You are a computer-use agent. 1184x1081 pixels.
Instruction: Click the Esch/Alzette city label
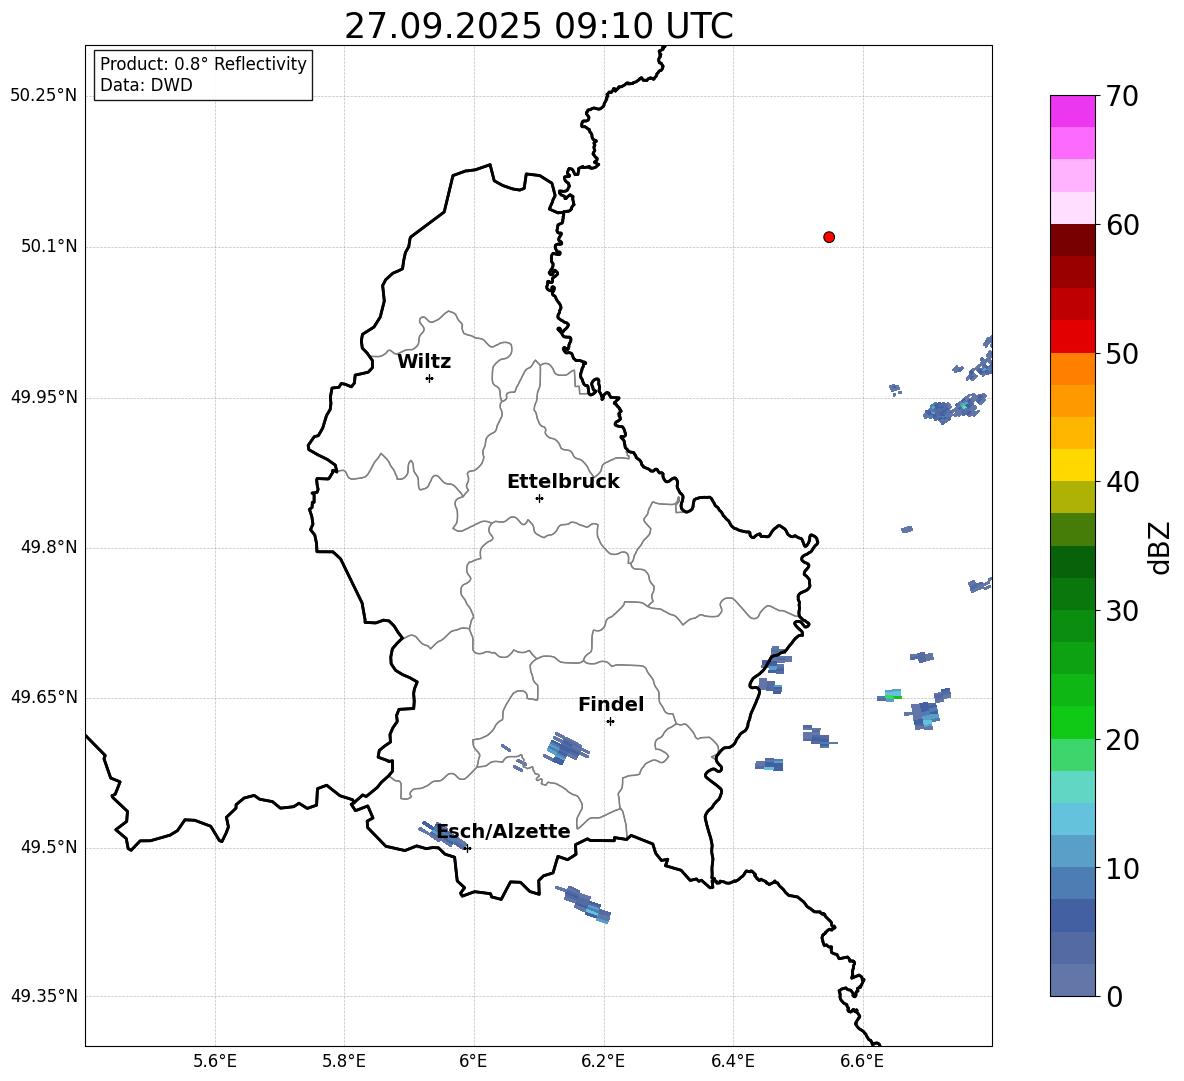[x=504, y=831]
